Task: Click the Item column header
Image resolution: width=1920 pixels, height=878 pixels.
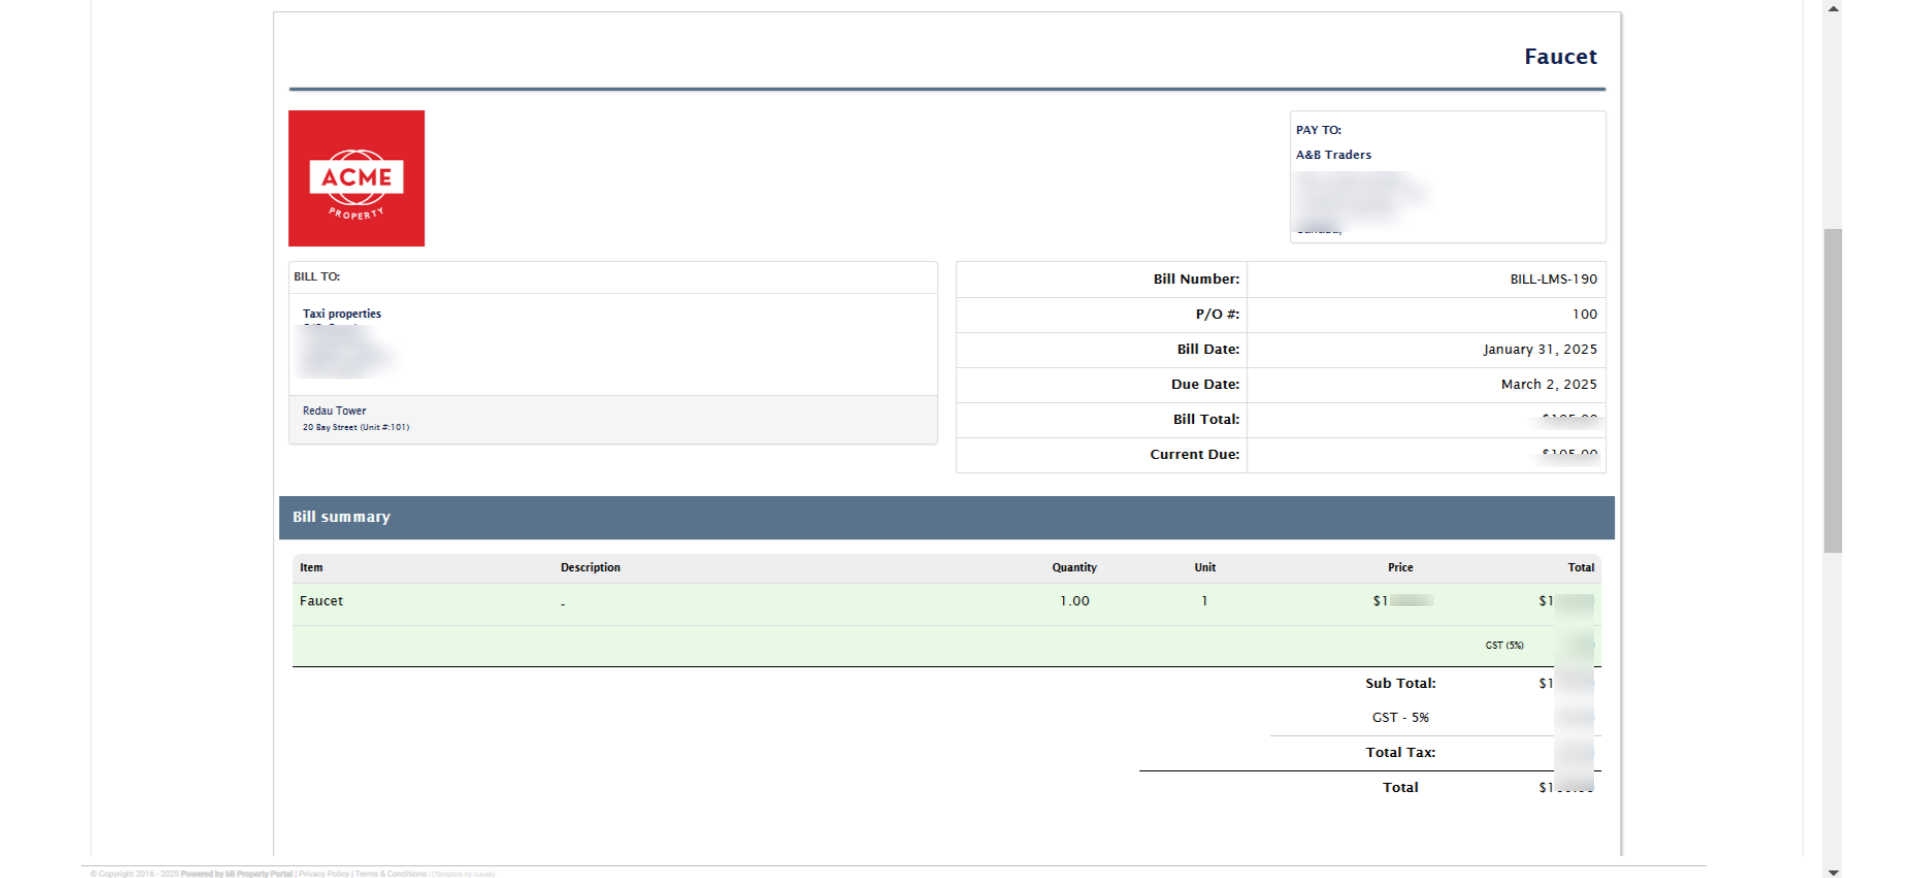Action: click(x=311, y=568)
